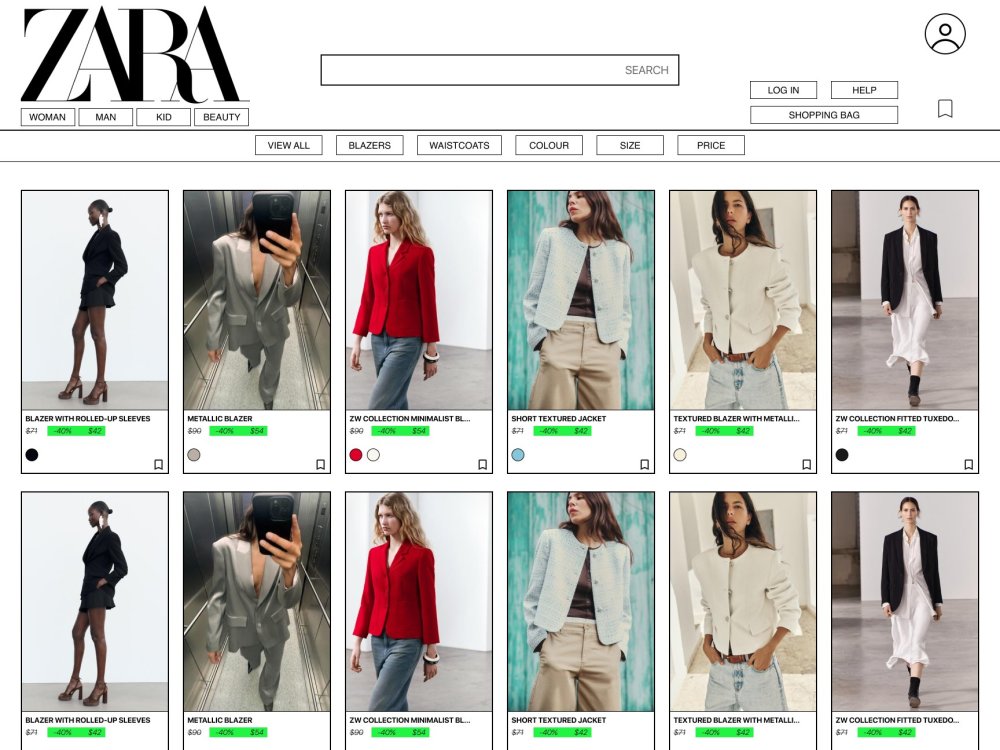Open the MAN section

click(106, 117)
